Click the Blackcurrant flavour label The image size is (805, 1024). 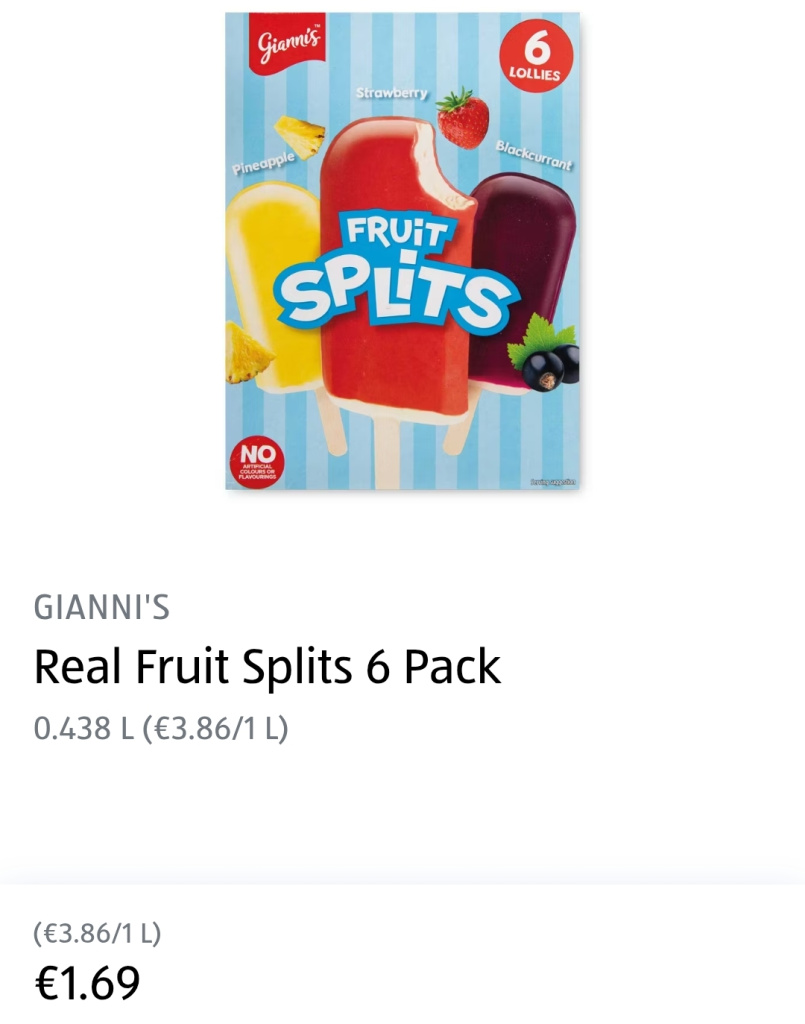[x=534, y=155]
